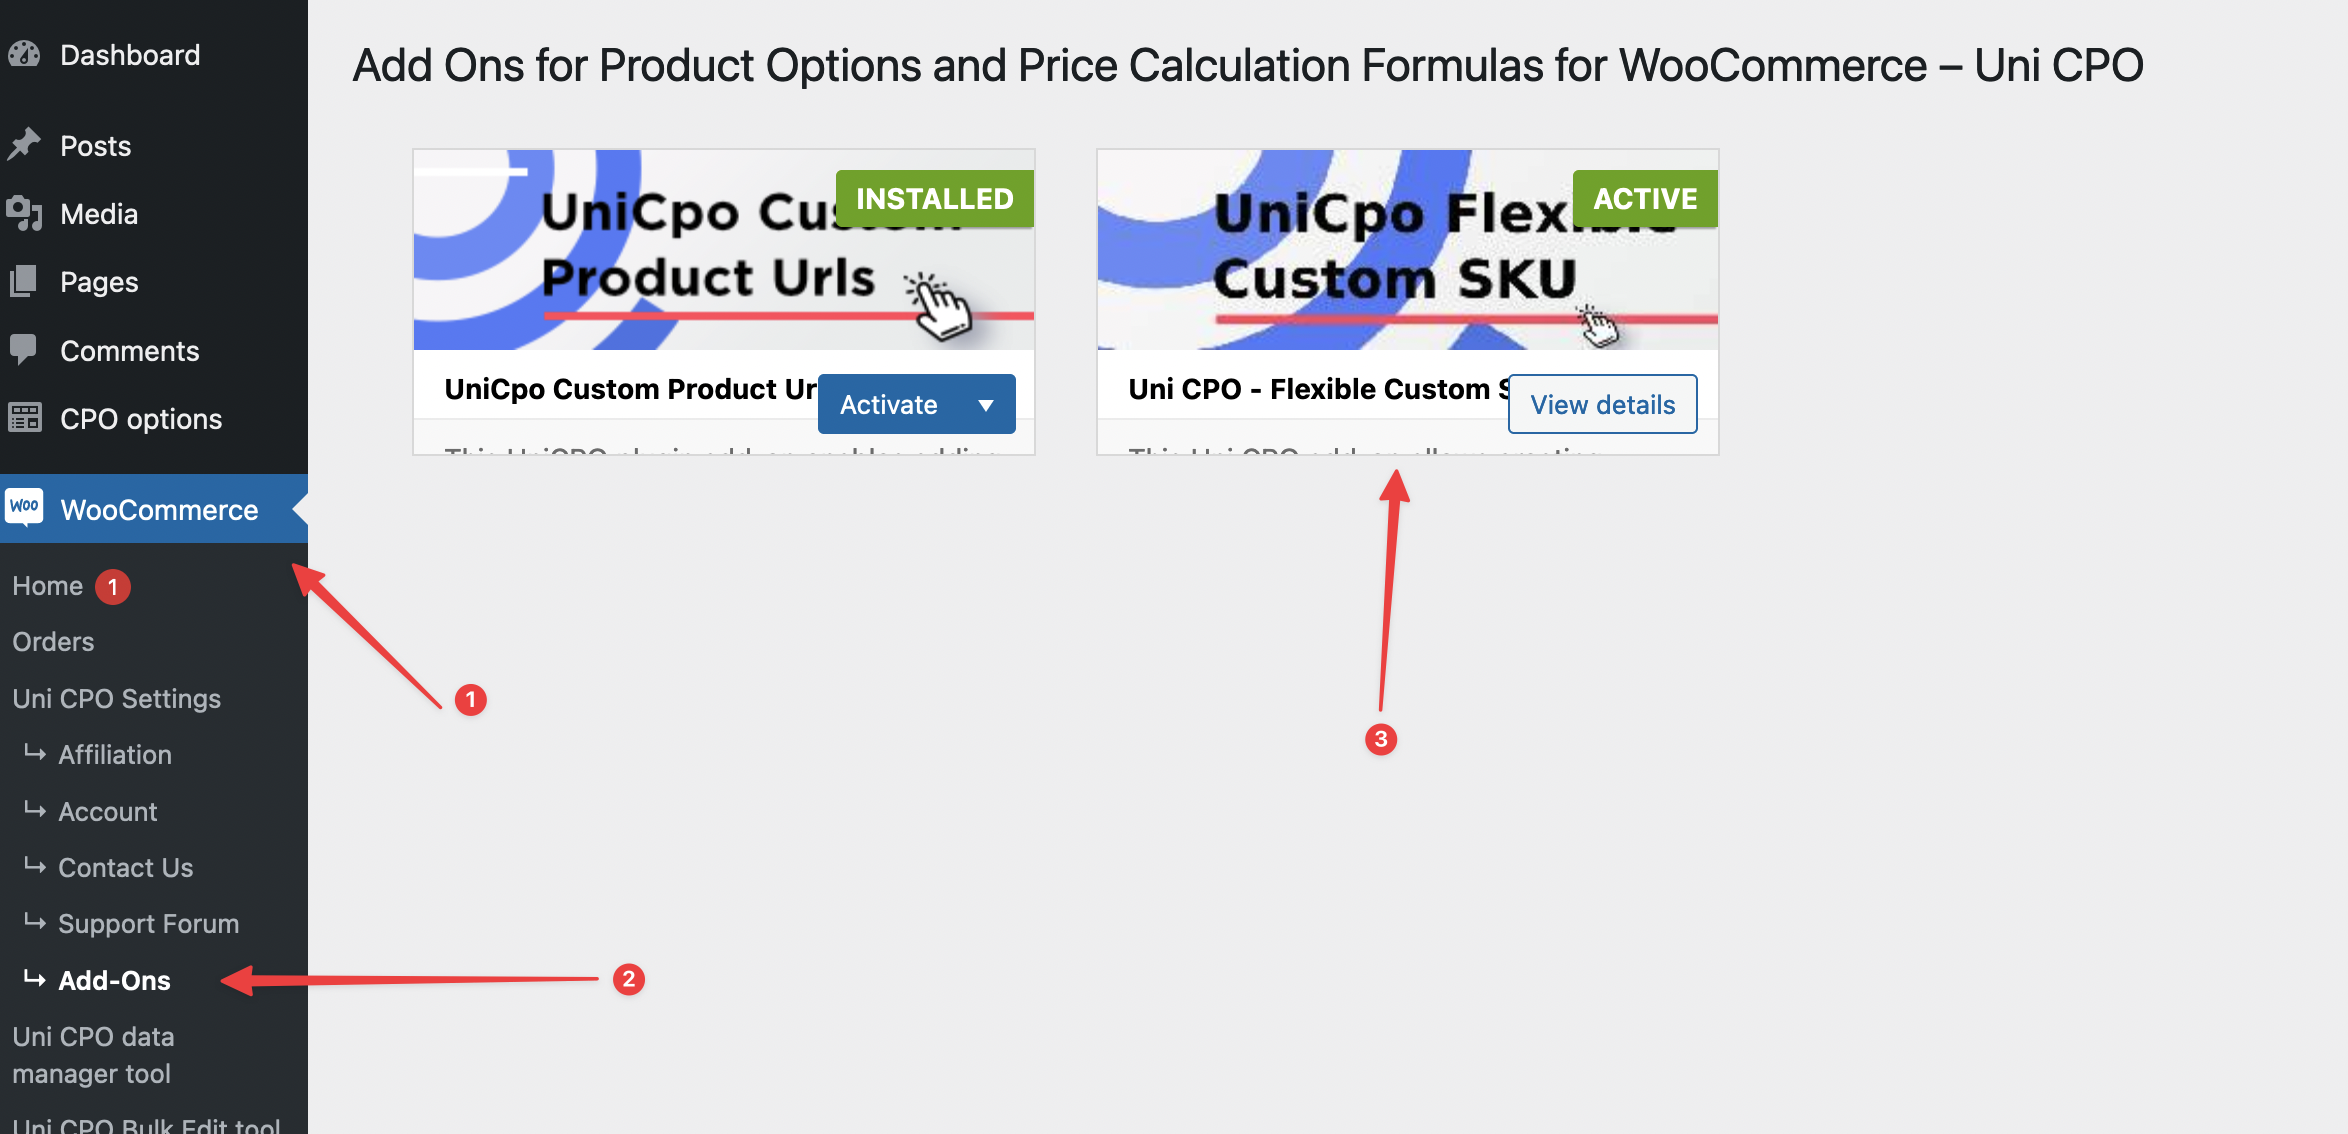This screenshot has width=2348, height=1134.
Task: Click the CPO options table icon
Action: pyautogui.click(x=24, y=418)
